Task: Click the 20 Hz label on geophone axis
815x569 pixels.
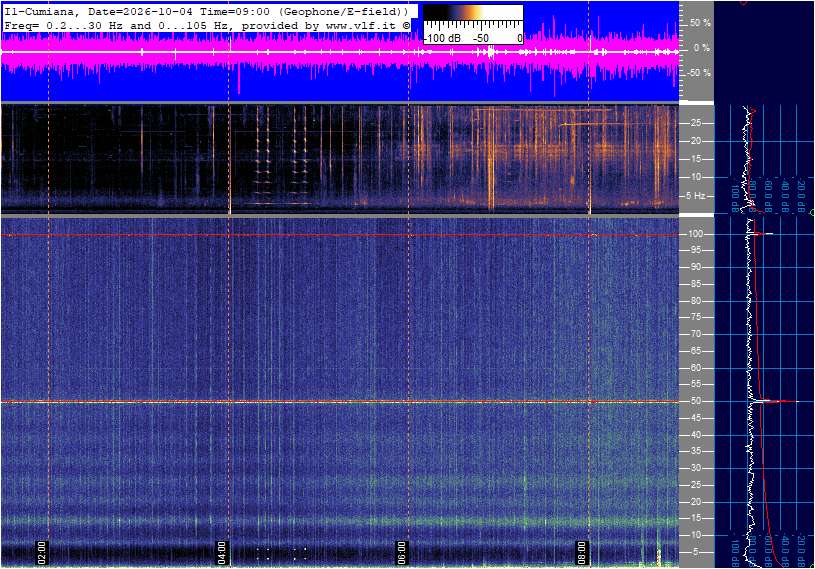Action: pos(695,141)
